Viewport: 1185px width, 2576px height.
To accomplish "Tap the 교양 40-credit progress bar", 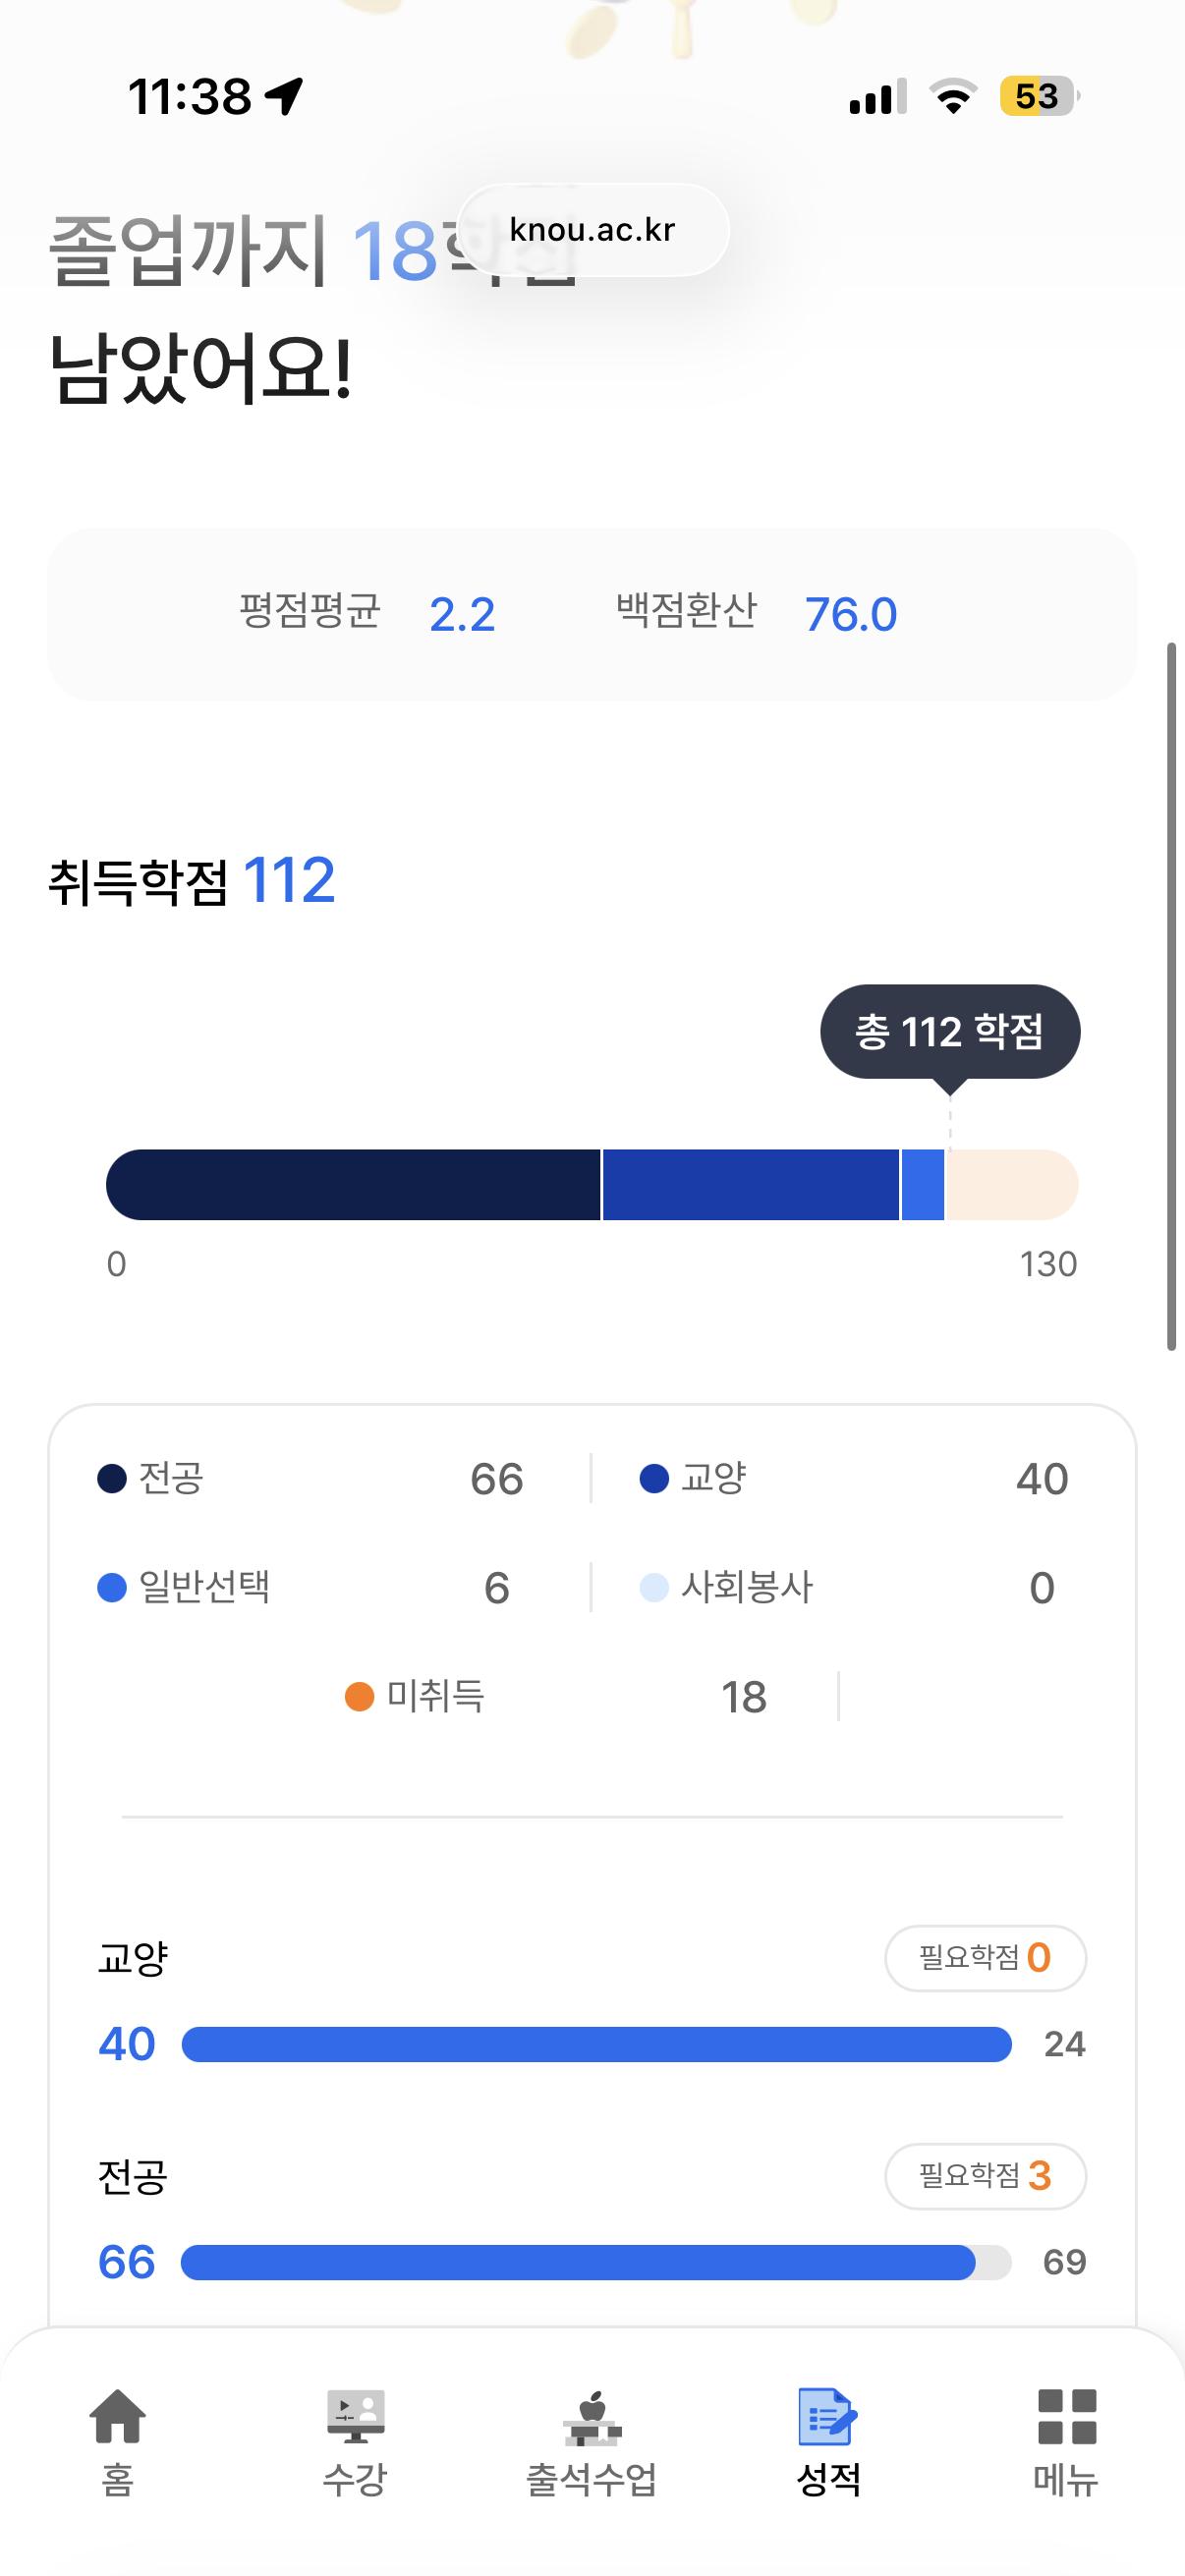I will point(596,2044).
